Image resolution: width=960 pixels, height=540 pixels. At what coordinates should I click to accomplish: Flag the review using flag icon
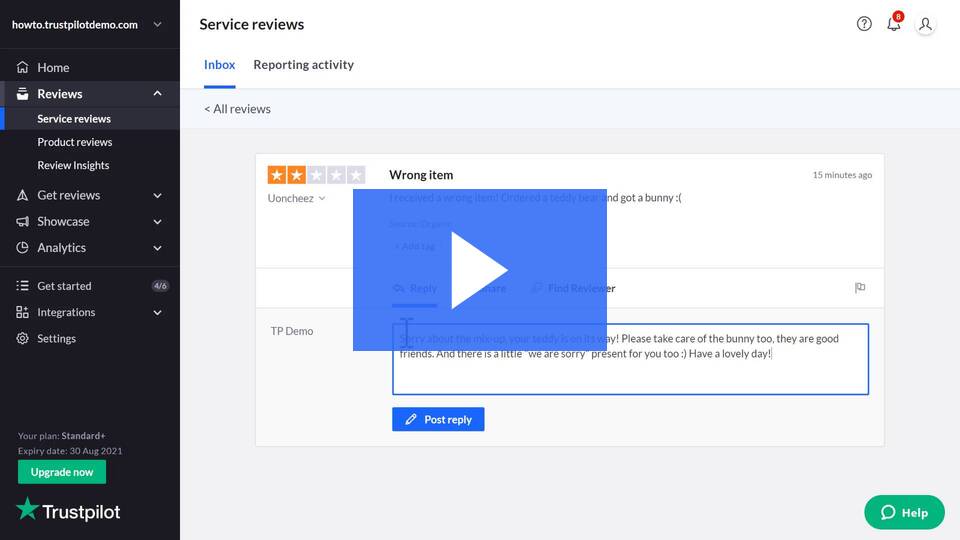click(x=860, y=288)
